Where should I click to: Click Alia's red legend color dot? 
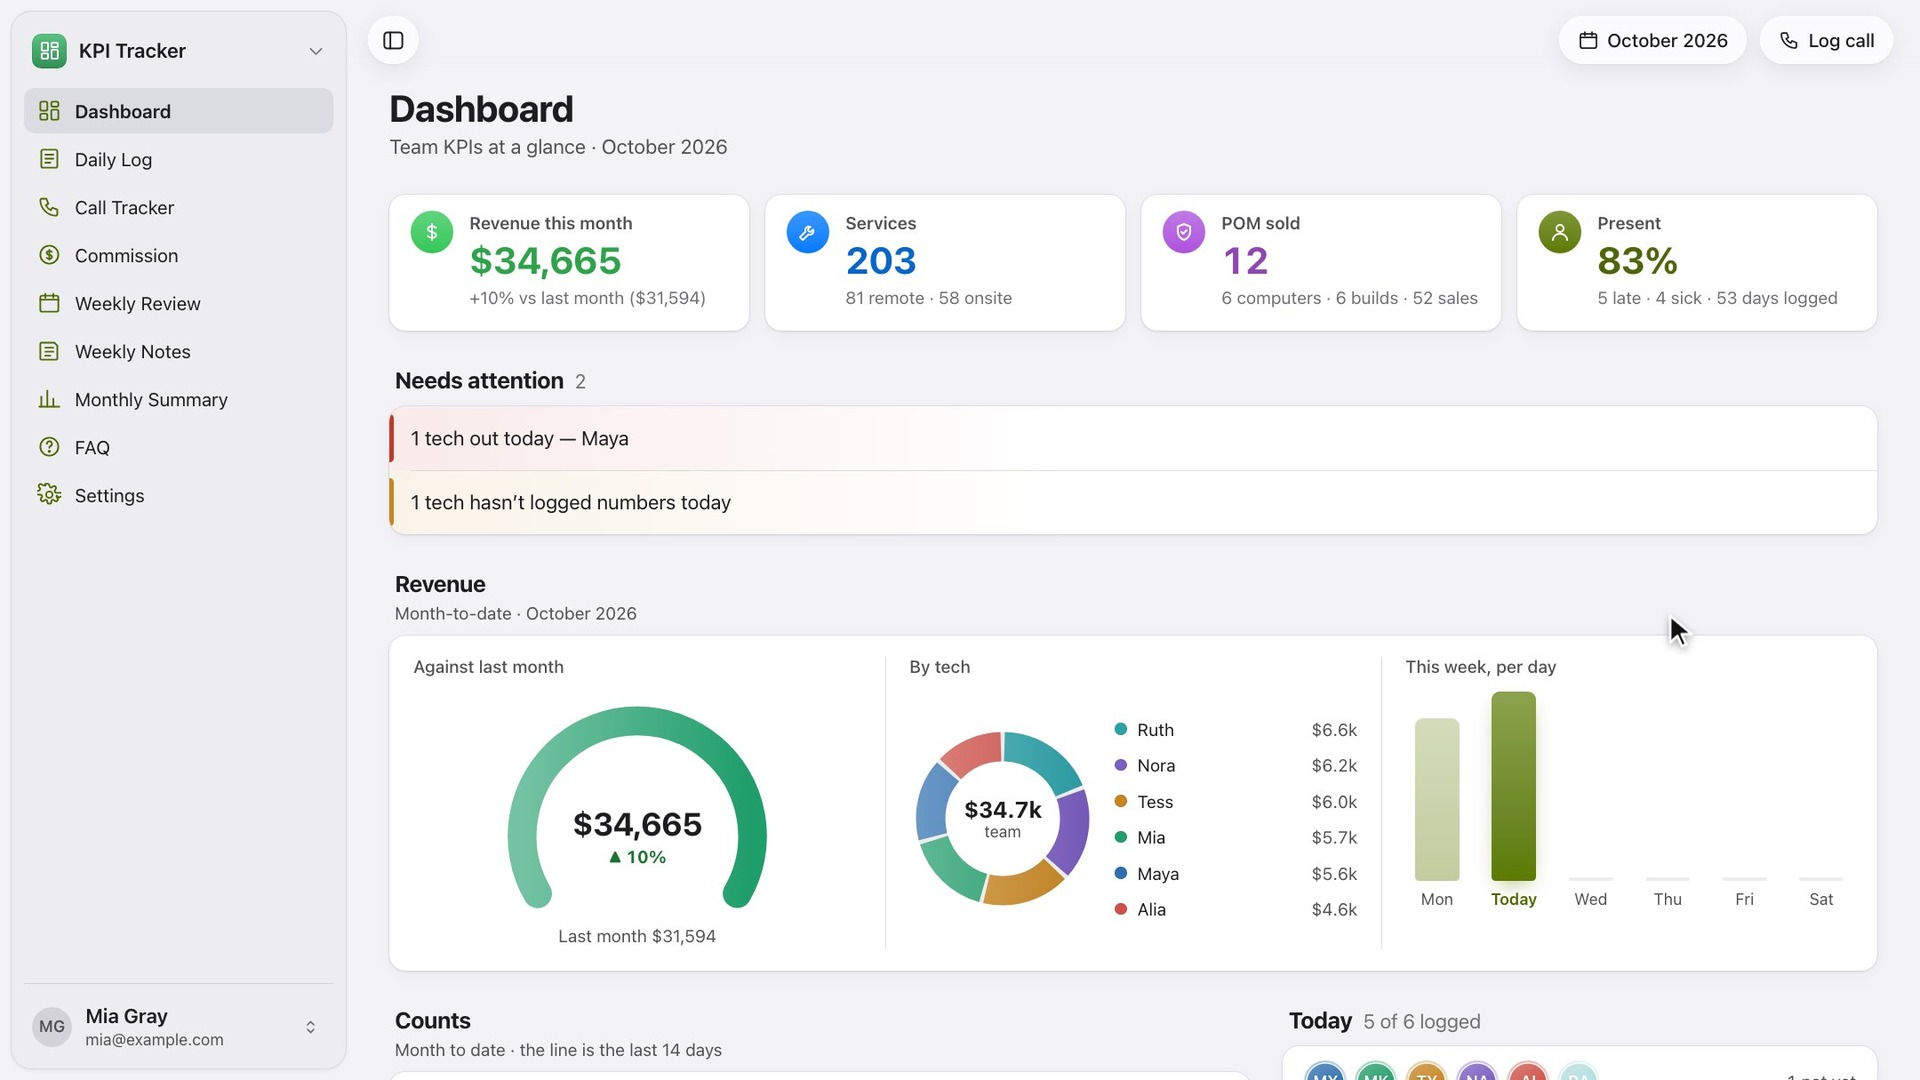[1121, 909]
